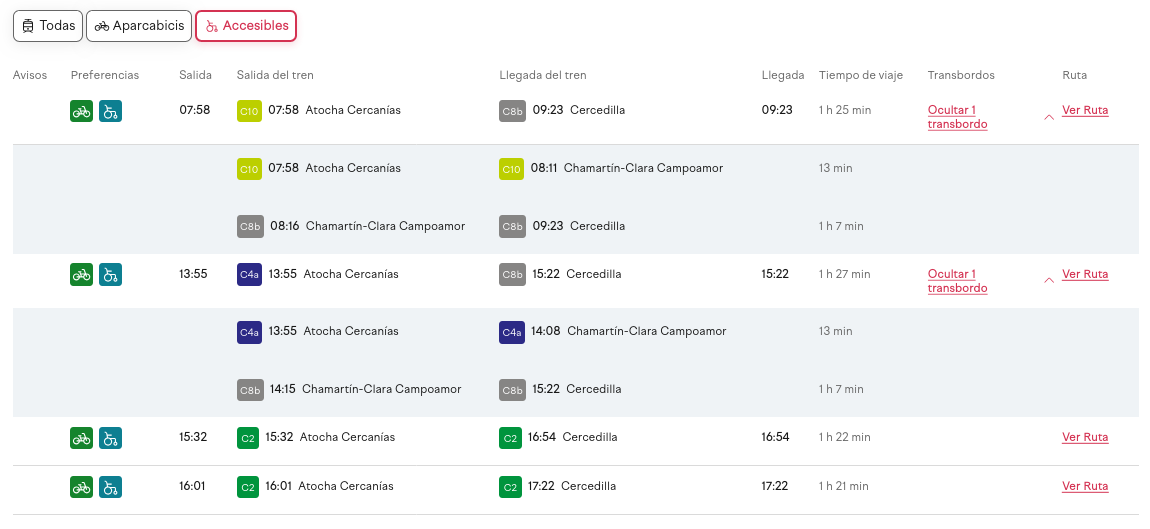Click wheelchair icon on the 15:32 trip
The image size is (1150, 529).
pos(111,438)
